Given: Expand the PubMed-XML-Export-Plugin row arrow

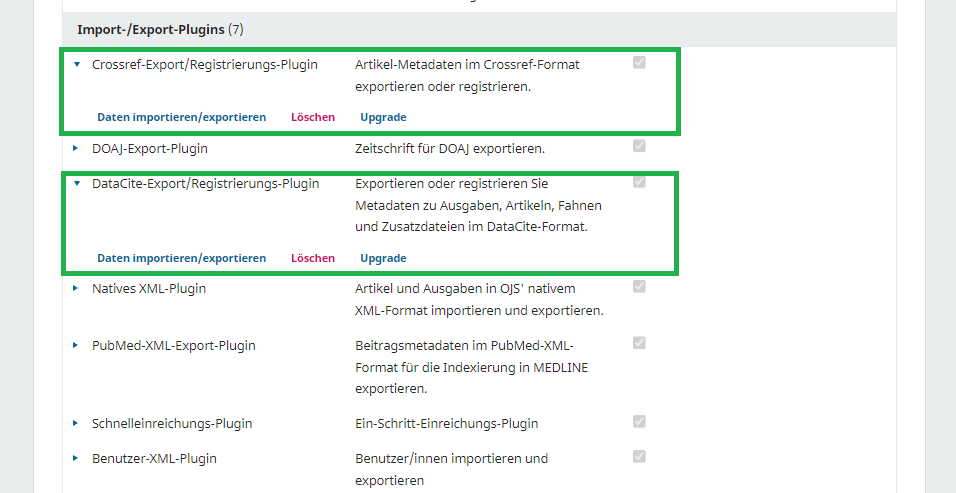Looking at the screenshot, I should (76, 345).
